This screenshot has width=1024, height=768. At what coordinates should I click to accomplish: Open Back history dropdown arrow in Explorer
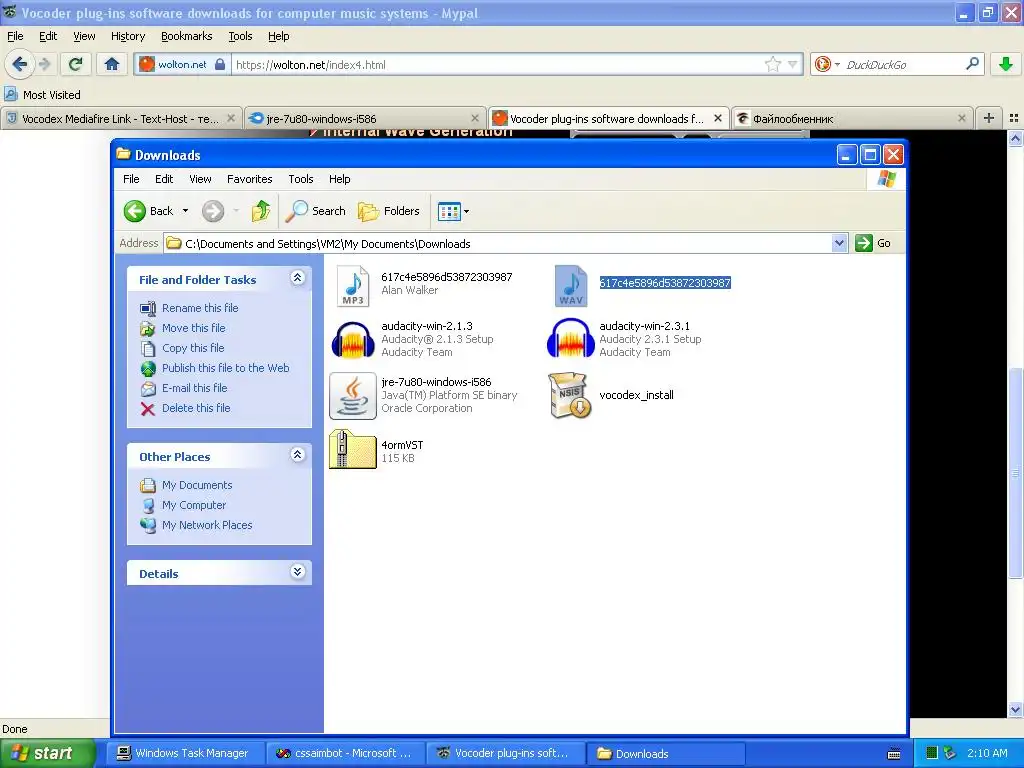tap(185, 211)
